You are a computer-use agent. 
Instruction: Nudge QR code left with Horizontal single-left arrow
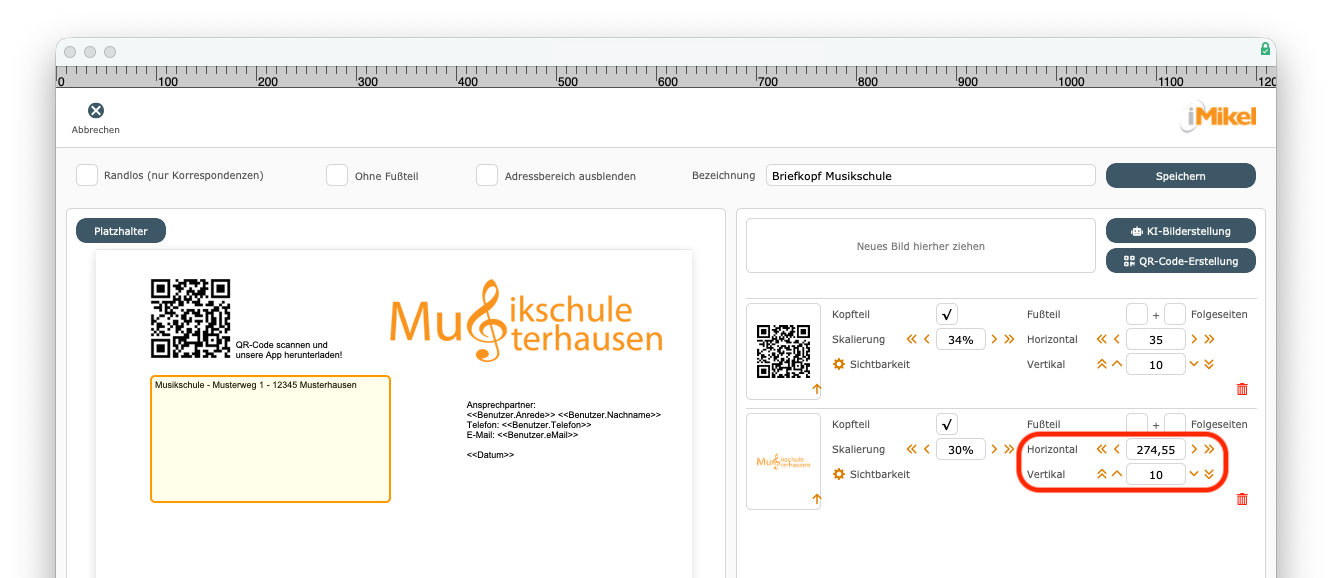(x=1117, y=339)
